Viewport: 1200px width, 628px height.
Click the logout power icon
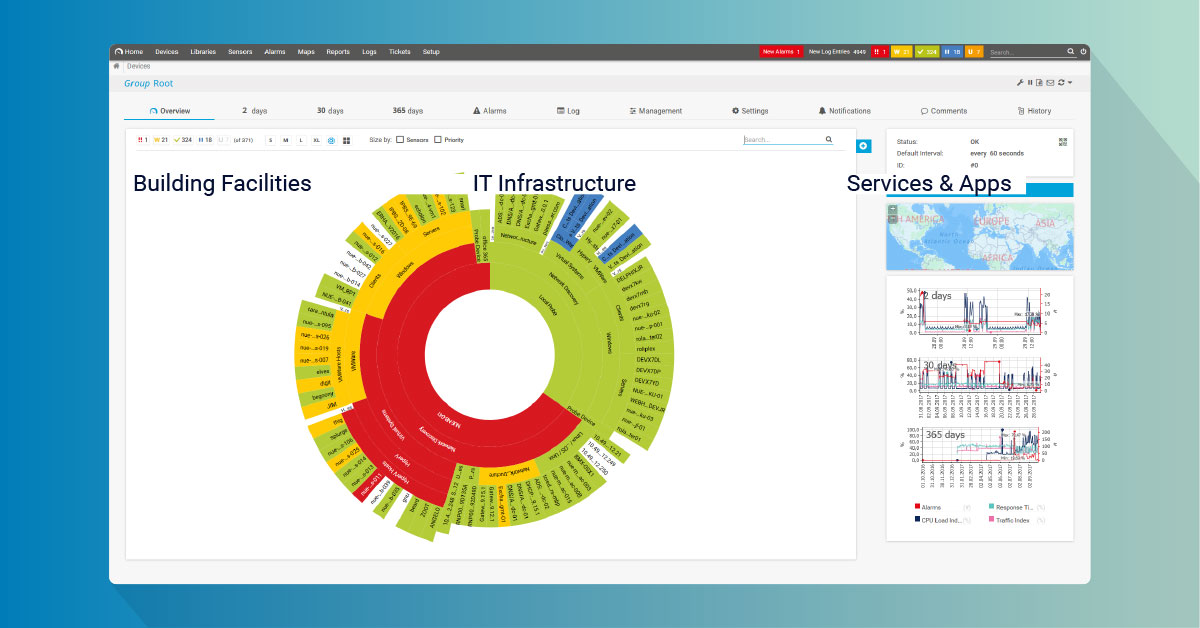tap(1083, 51)
